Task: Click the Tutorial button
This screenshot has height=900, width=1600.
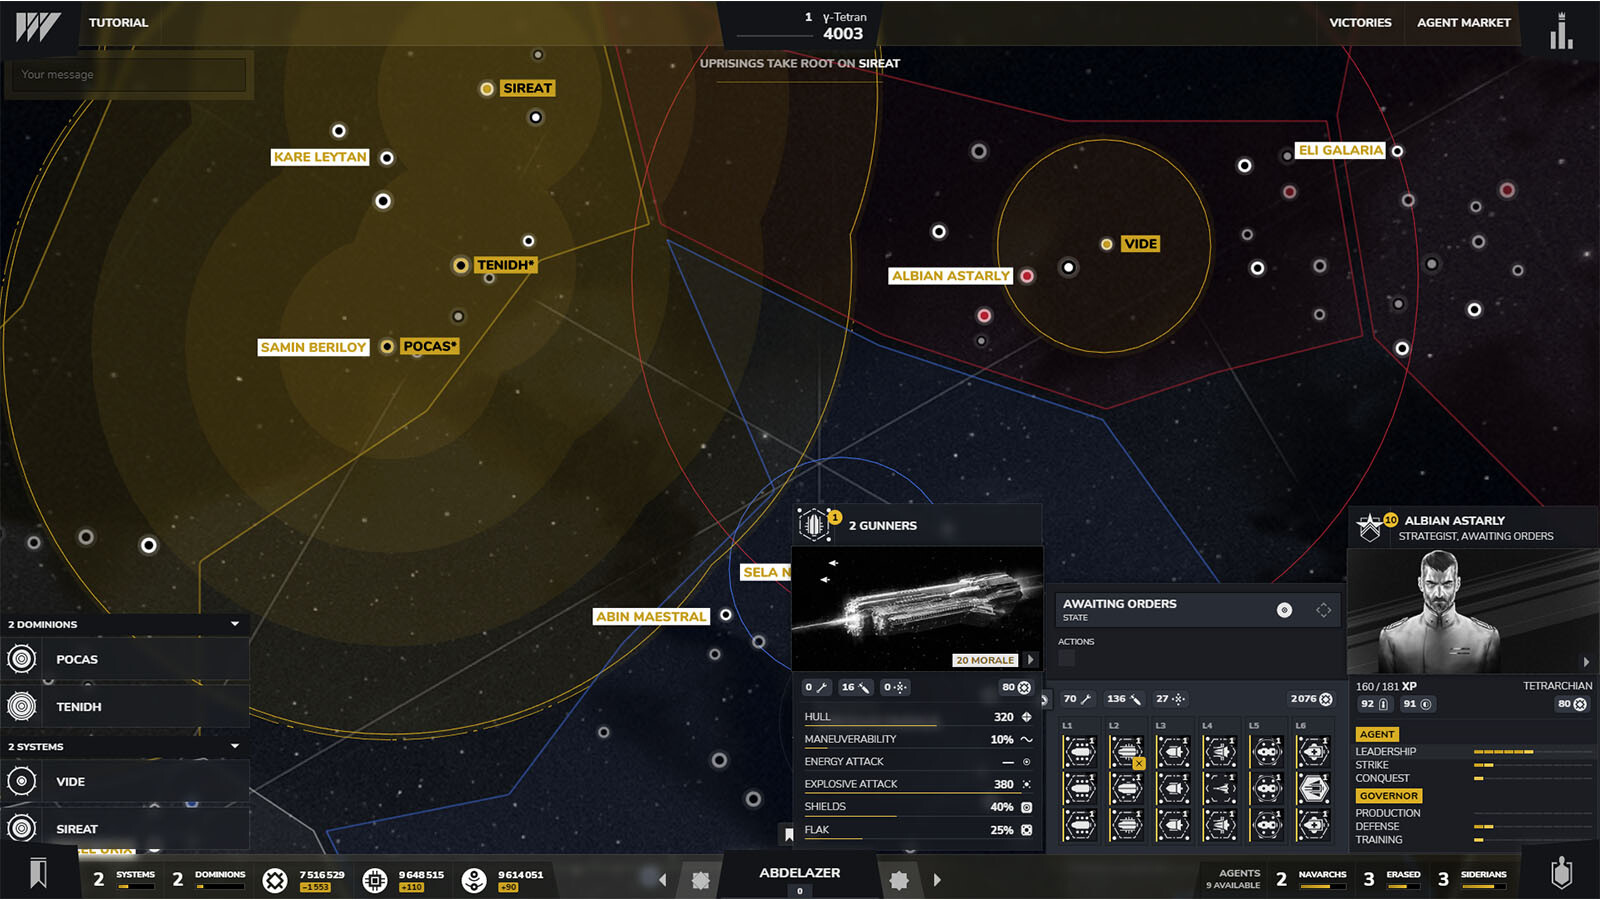Action: tap(118, 22)
